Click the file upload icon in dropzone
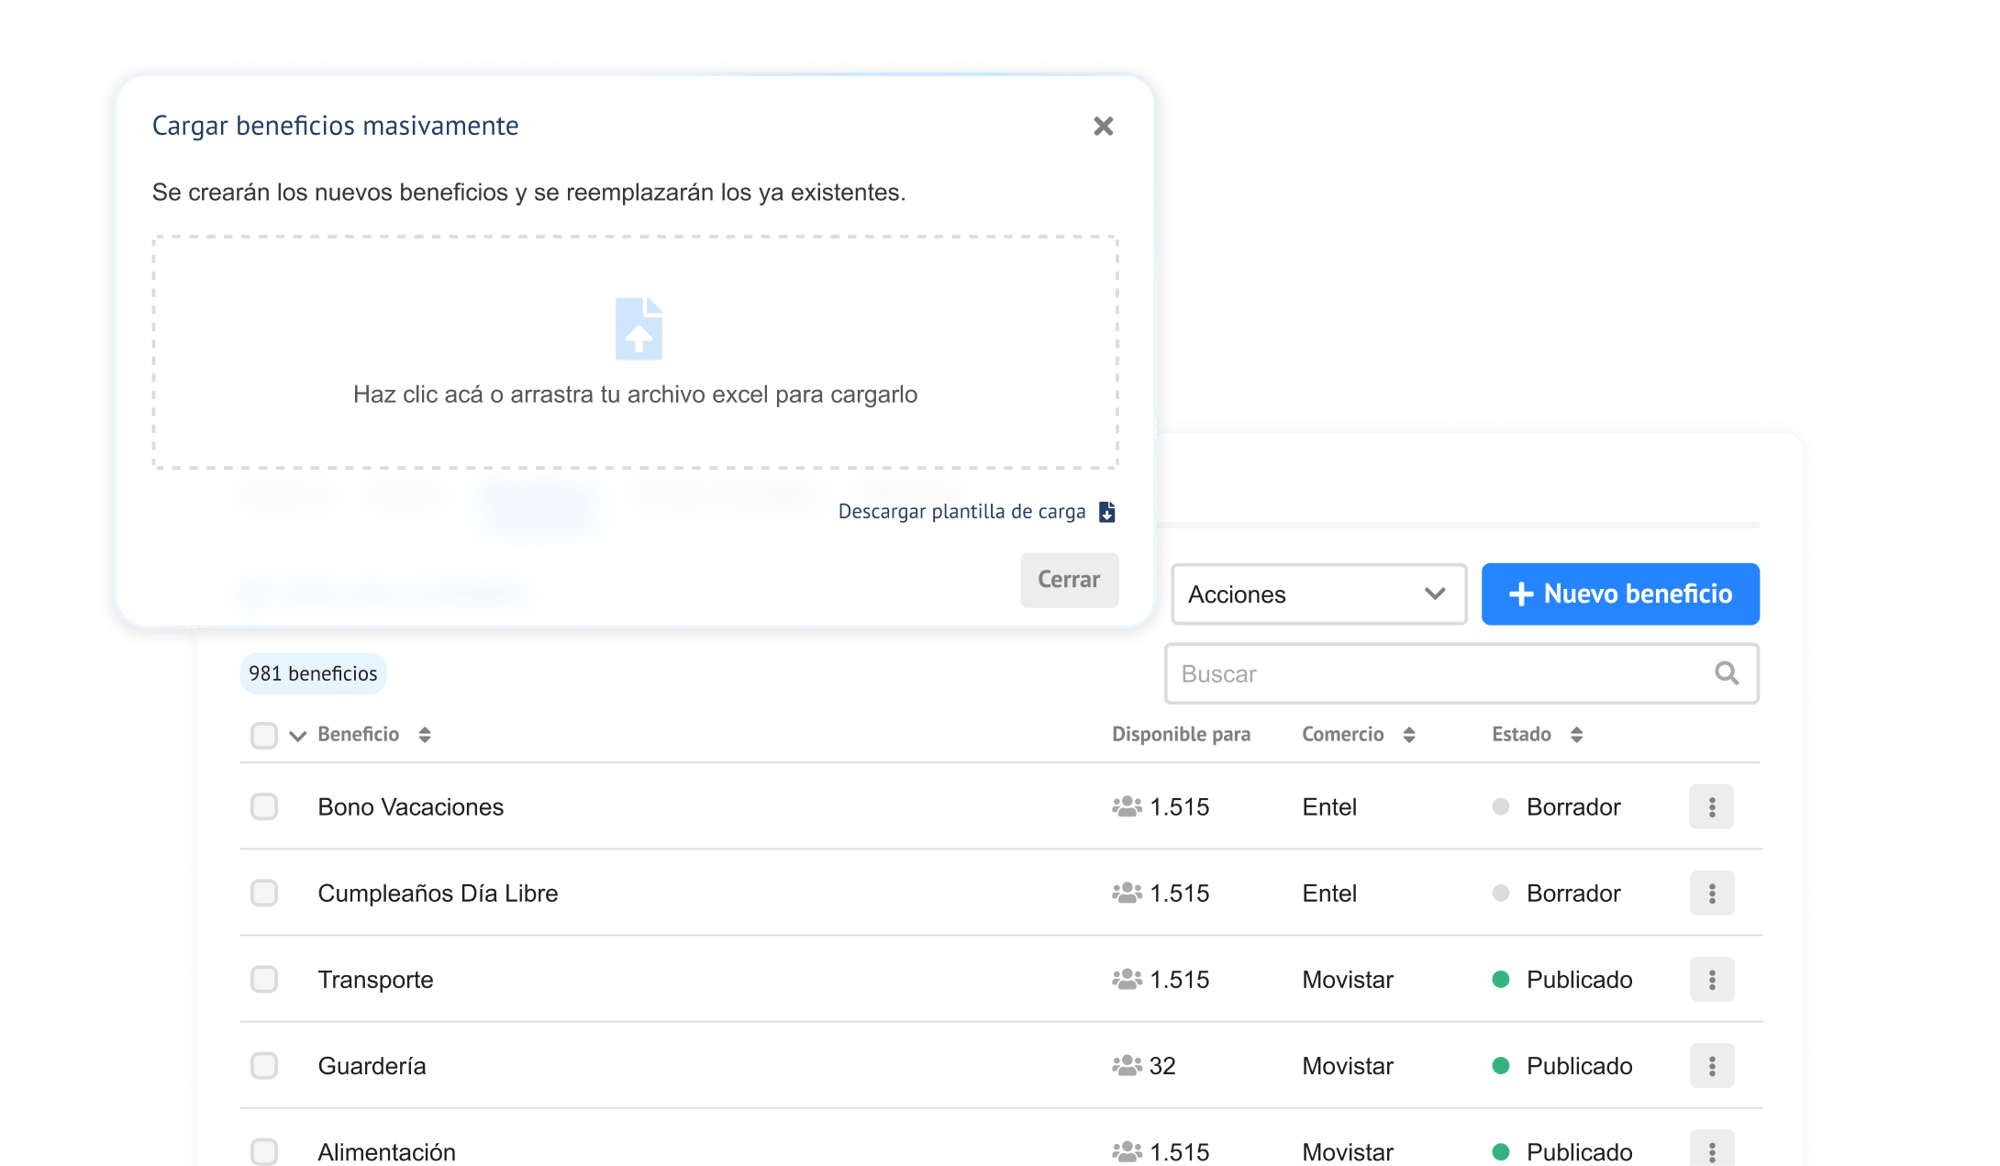The height and width of the screenshot is (1166, 2000). coord(638,329)
